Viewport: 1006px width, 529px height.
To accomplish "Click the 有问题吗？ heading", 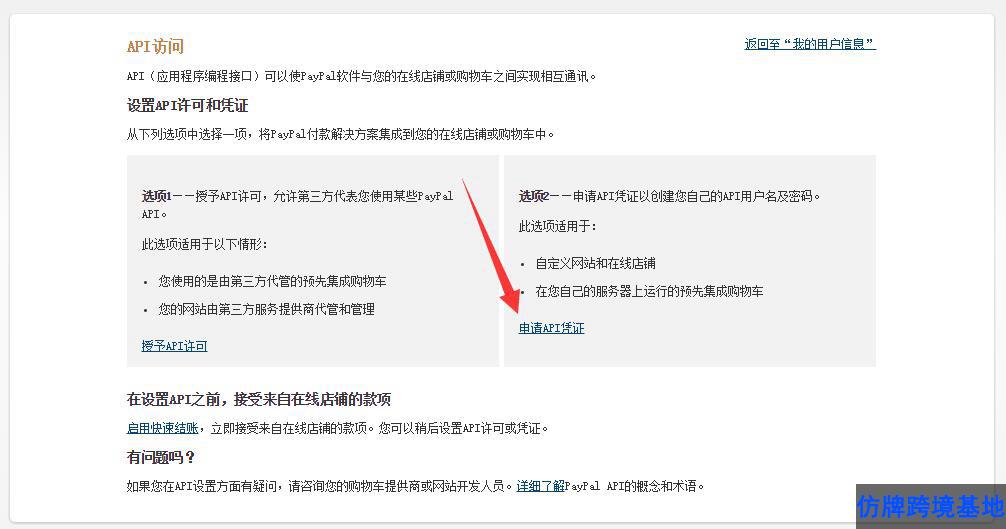I will click(x=160, y=457).
